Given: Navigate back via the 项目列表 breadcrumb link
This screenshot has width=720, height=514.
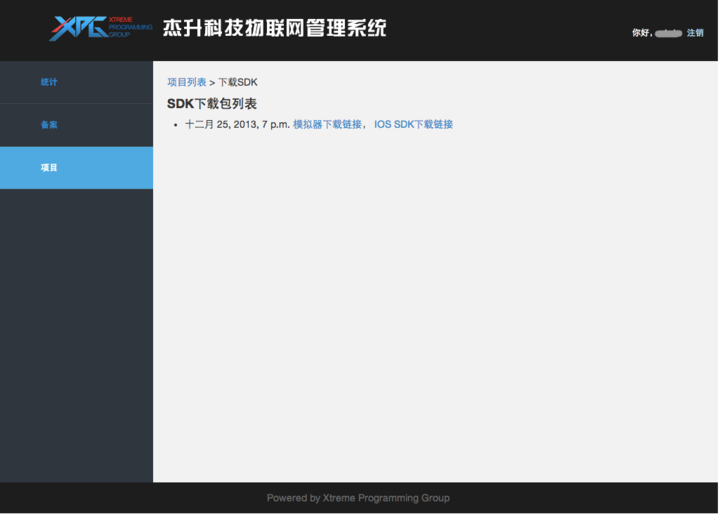Looking at the screenshot, I should click(186, 82).
